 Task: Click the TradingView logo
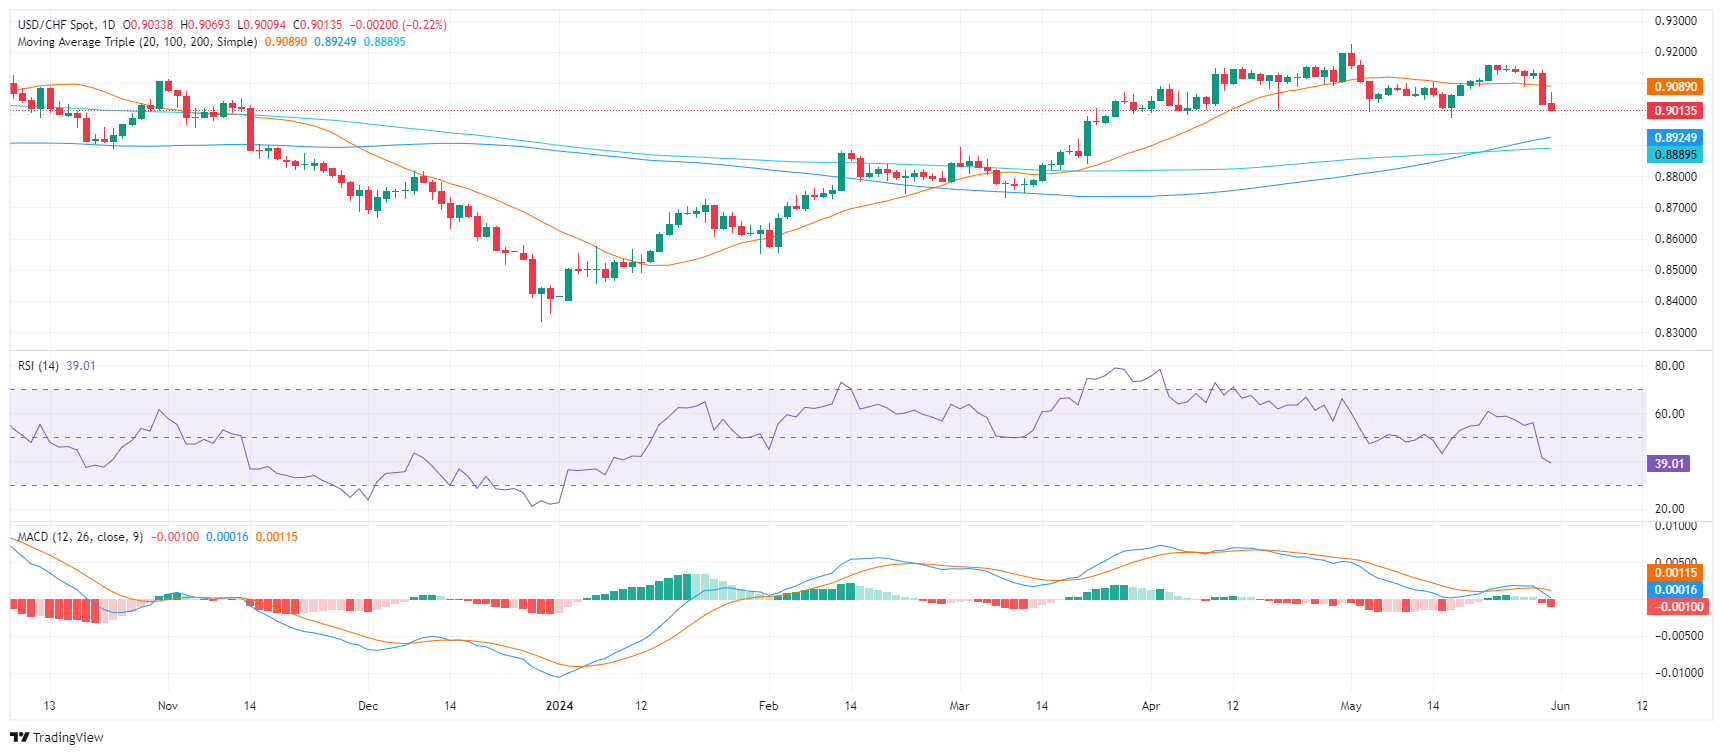tap(57, 737)
